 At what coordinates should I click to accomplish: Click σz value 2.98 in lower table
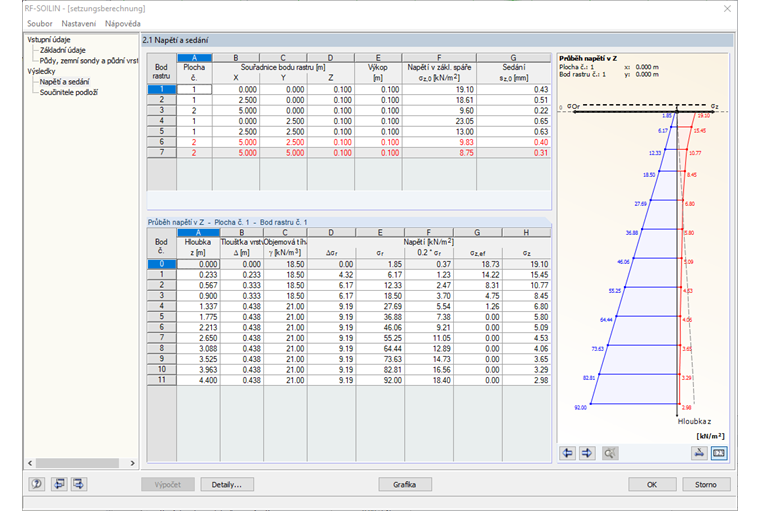pyautogui.click(x=526, y=380)
